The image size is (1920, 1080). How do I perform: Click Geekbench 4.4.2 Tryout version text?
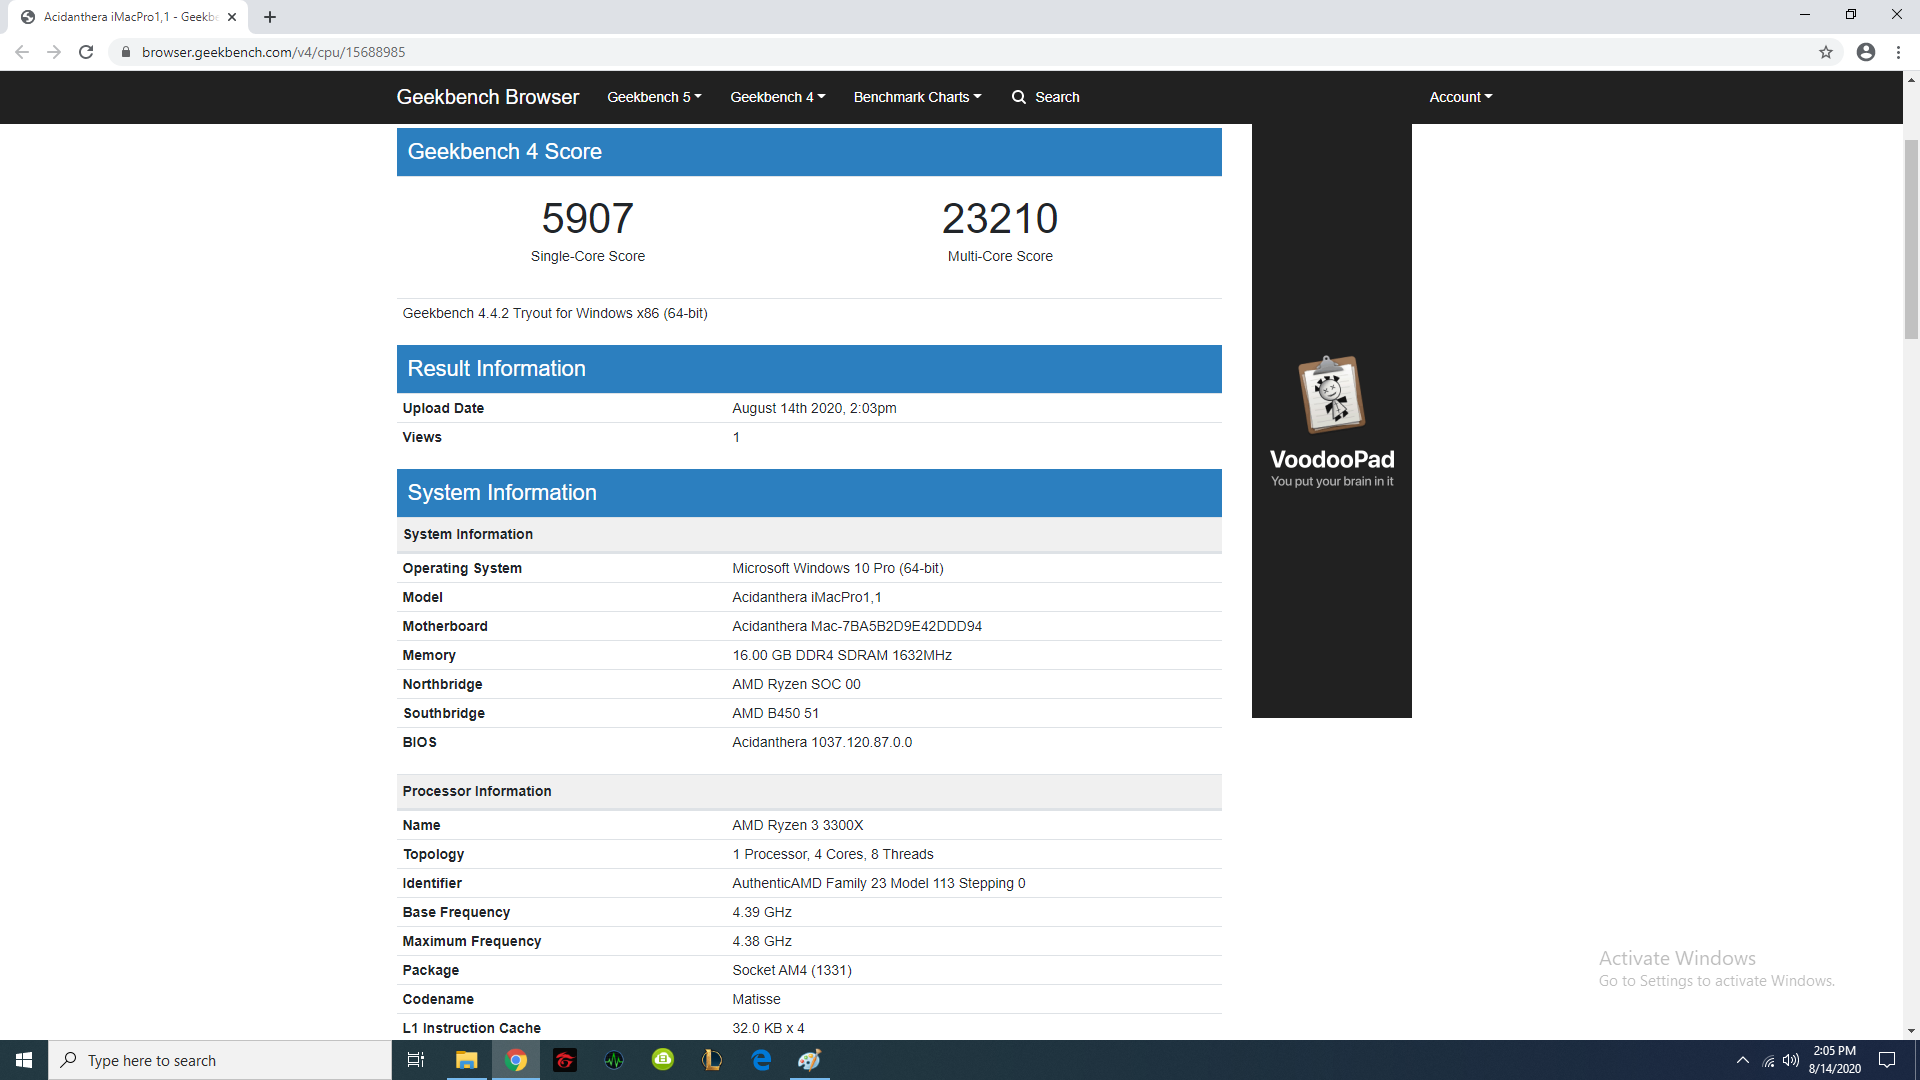click(x=555, y=313)
